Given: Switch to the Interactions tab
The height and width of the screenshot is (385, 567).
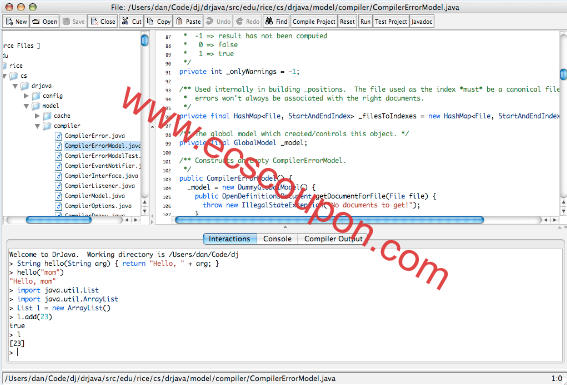Looking at the screenshot, I should 230,239.
